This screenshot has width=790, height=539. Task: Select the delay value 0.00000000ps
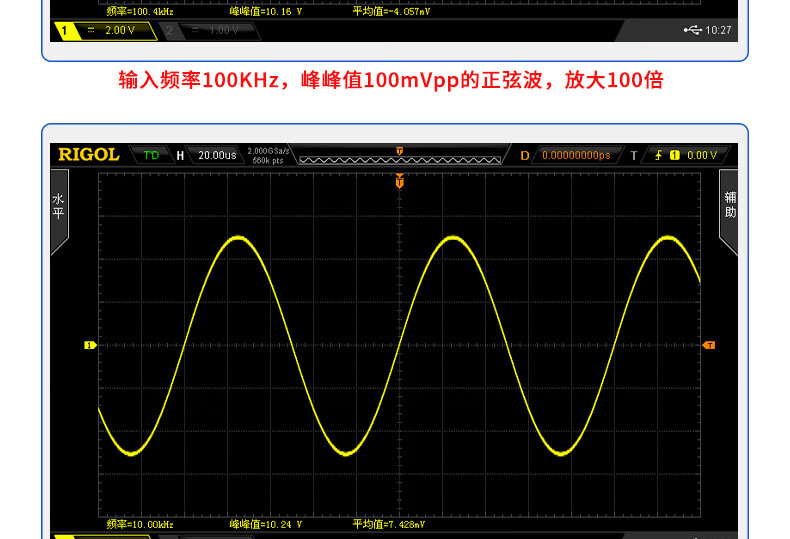point(575,155)
